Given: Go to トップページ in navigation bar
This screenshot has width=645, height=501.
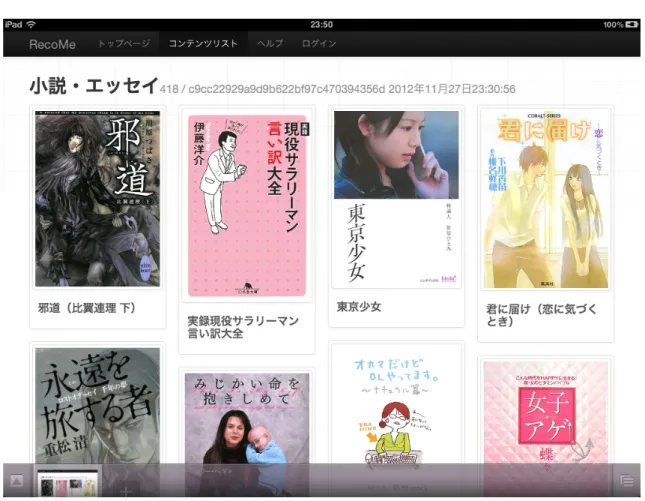Looking at the screenshot, I should (x=124, y=43).
